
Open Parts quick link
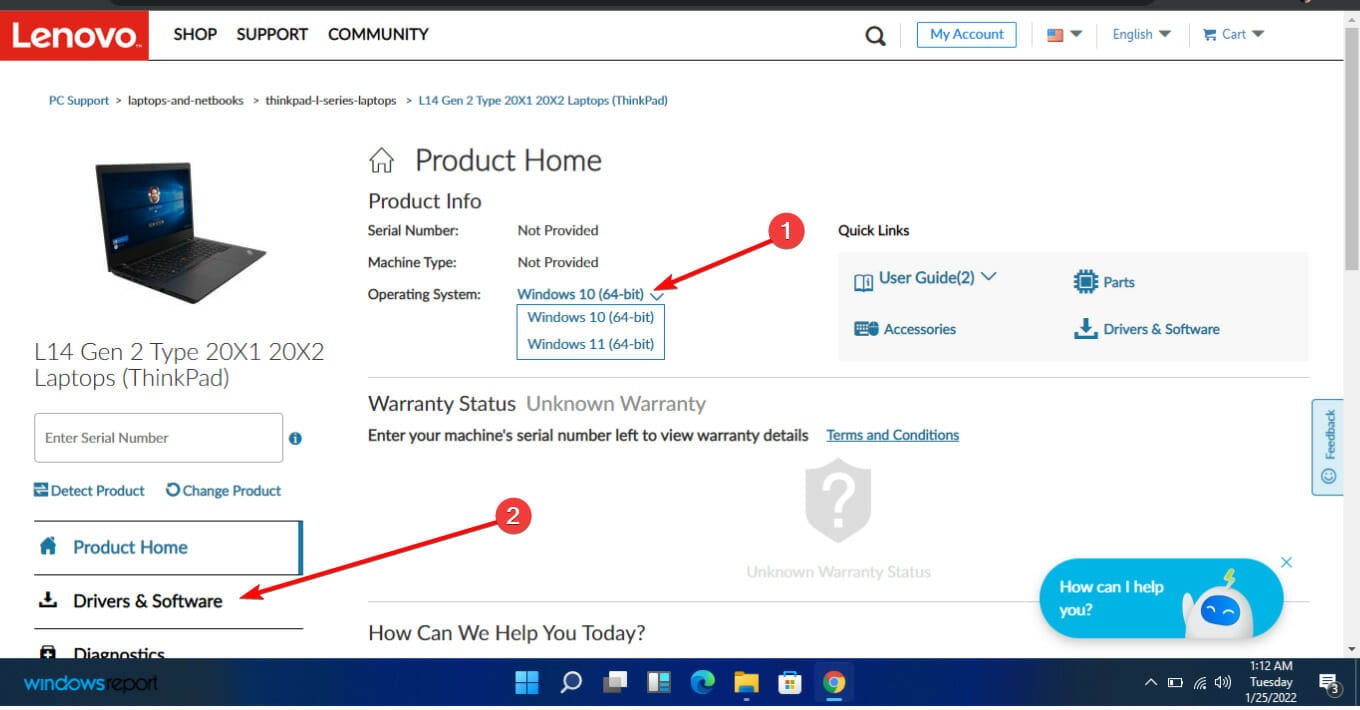[1119, 282]
